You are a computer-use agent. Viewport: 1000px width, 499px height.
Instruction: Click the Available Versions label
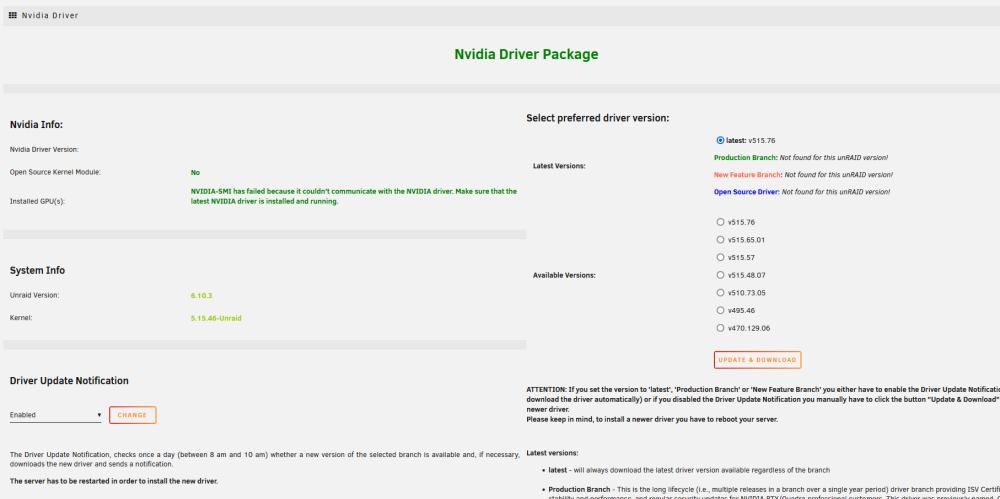coord(564,275)
